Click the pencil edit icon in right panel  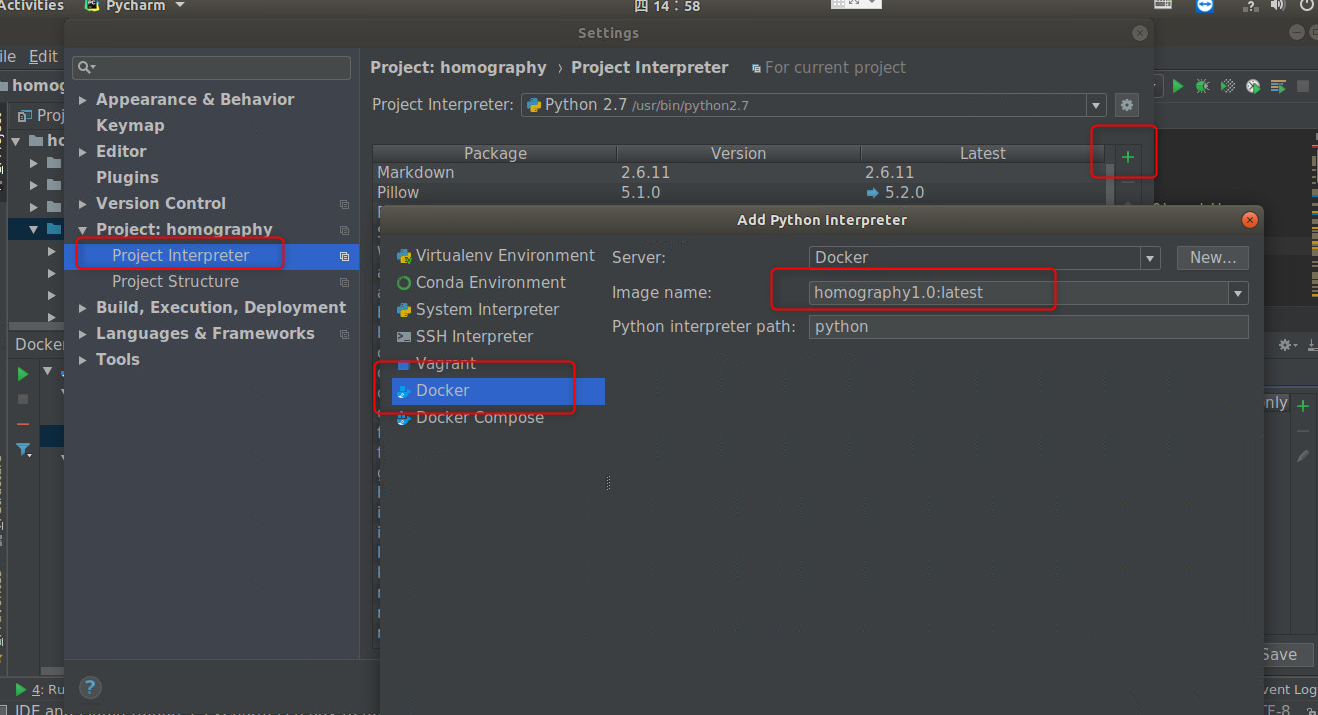click(x=1303, y=455)
